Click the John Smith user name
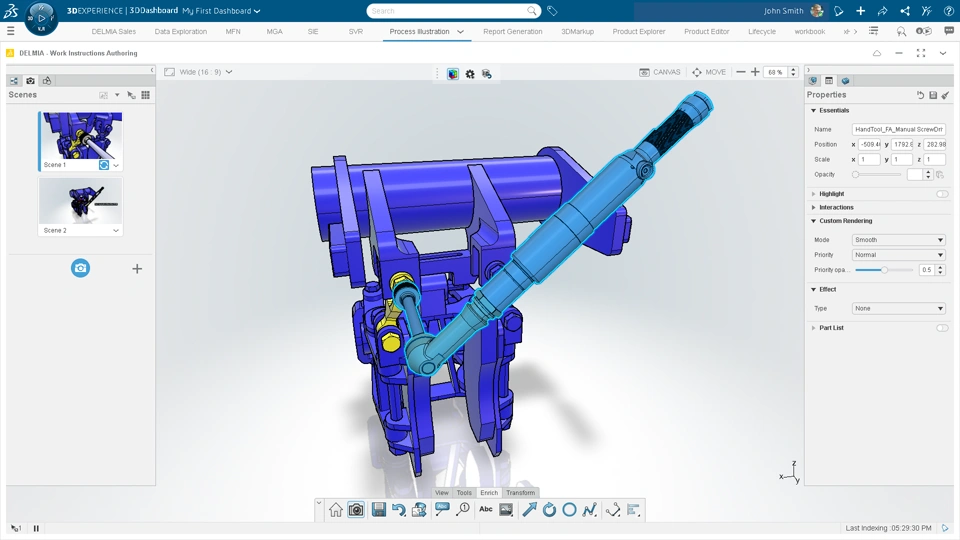Image resolution: width=960 pixels, height=540 pixels. 783,11
